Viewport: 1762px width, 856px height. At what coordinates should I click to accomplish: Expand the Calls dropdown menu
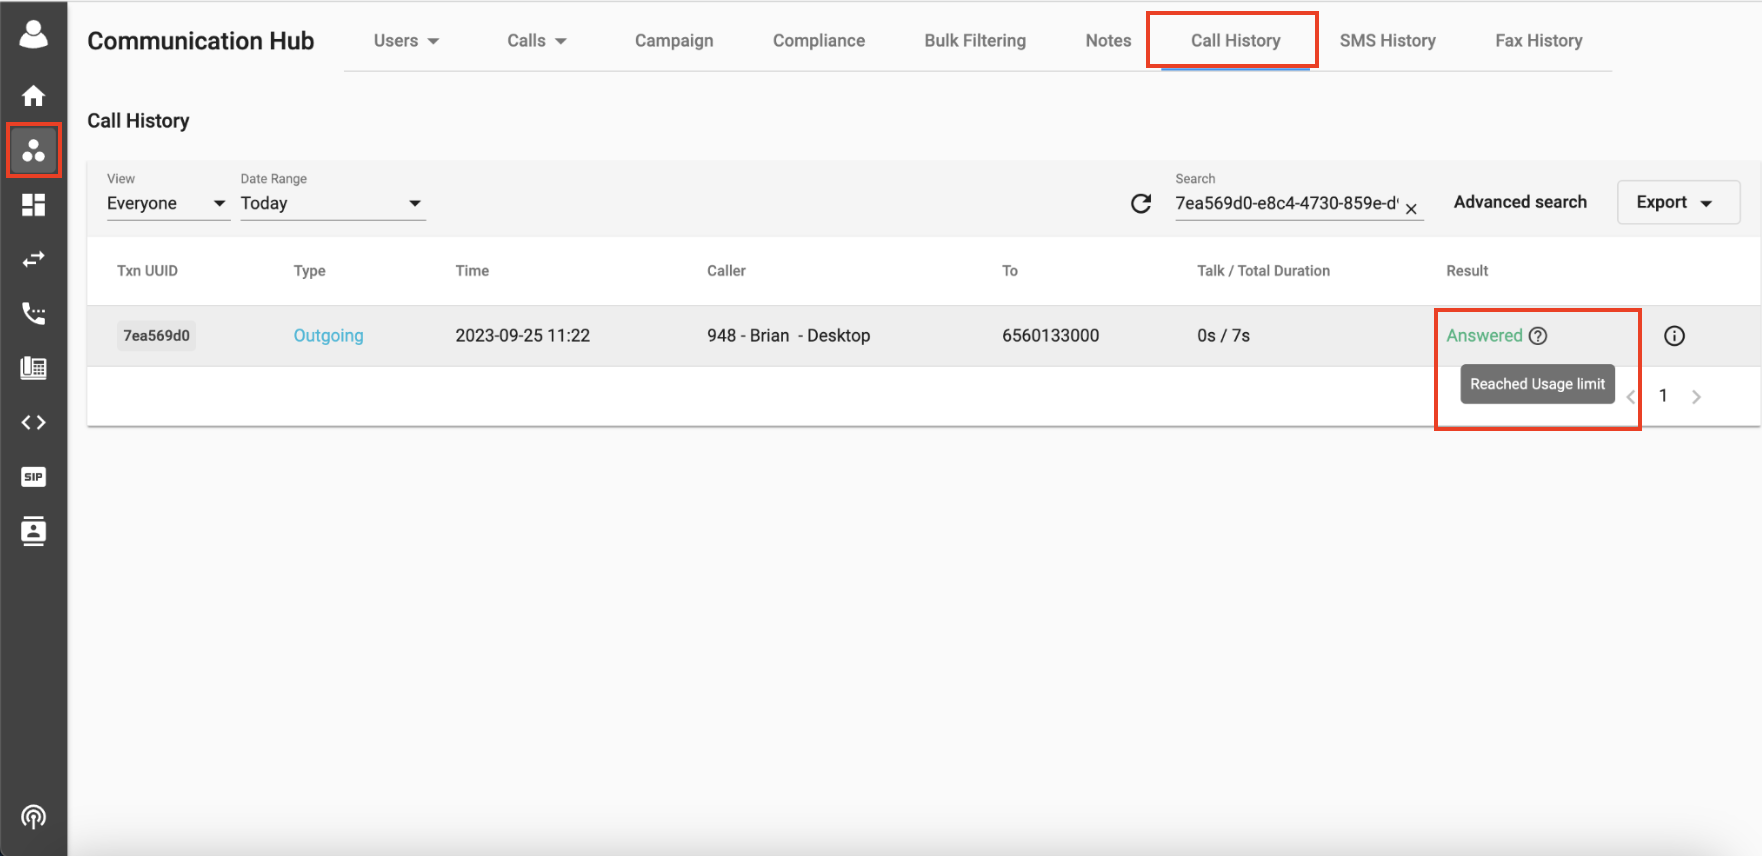(x=537, y=41)
